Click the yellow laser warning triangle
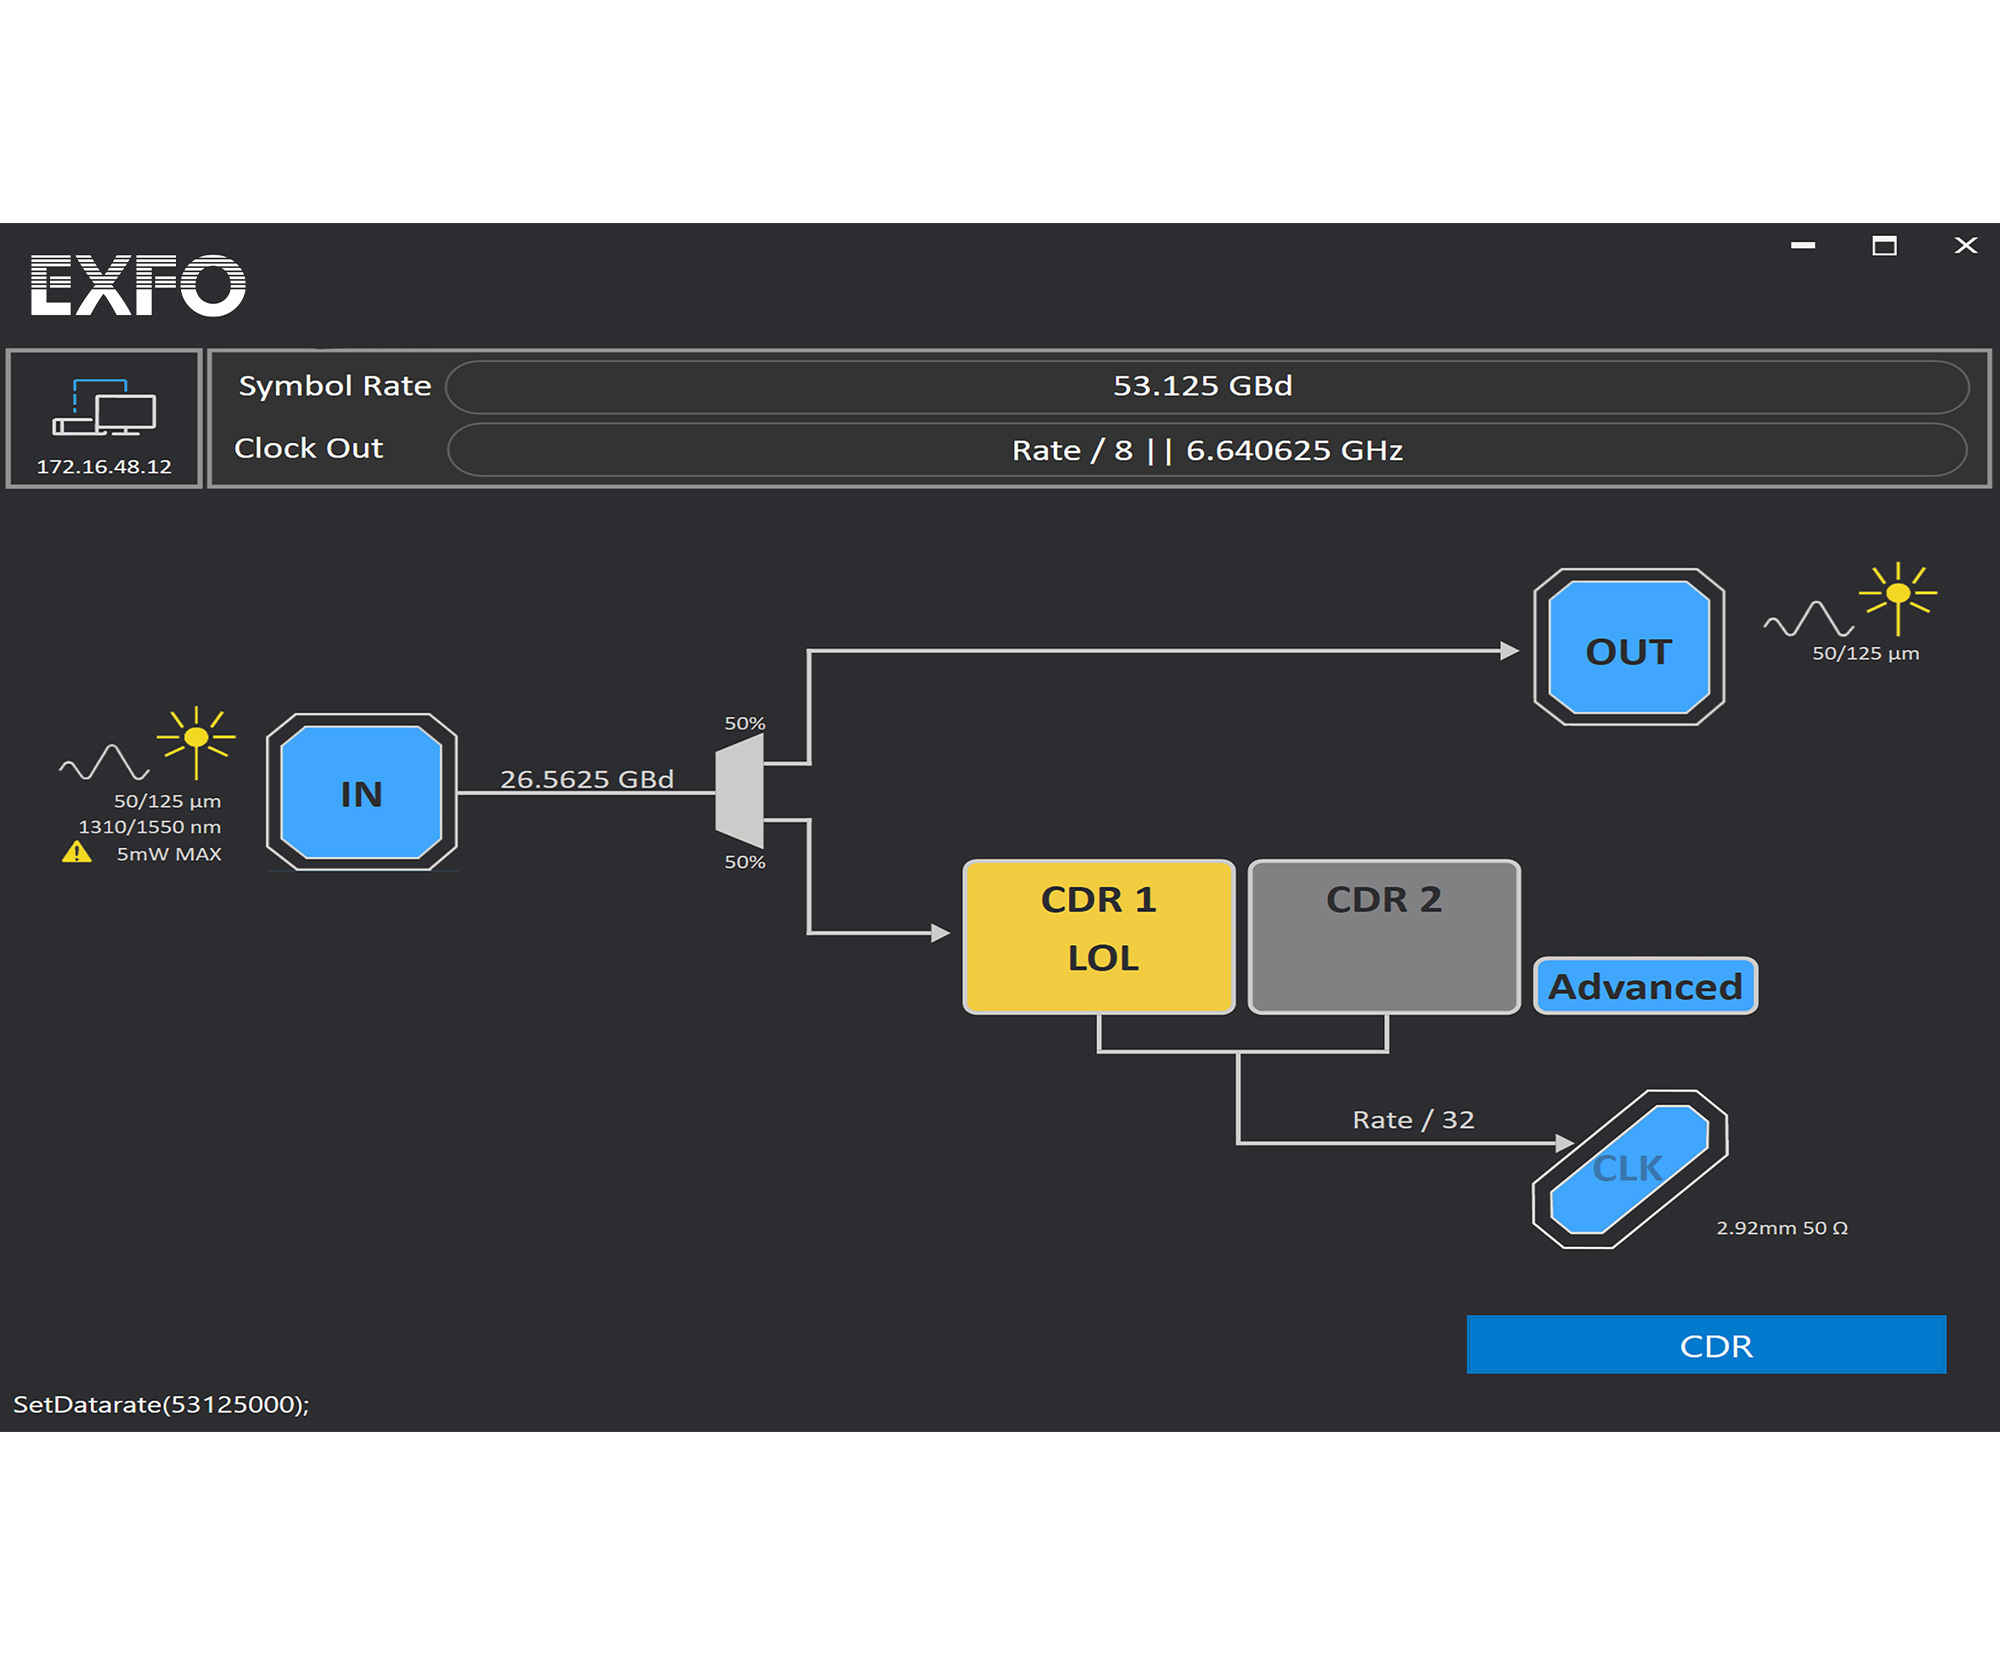 (77, 853)
